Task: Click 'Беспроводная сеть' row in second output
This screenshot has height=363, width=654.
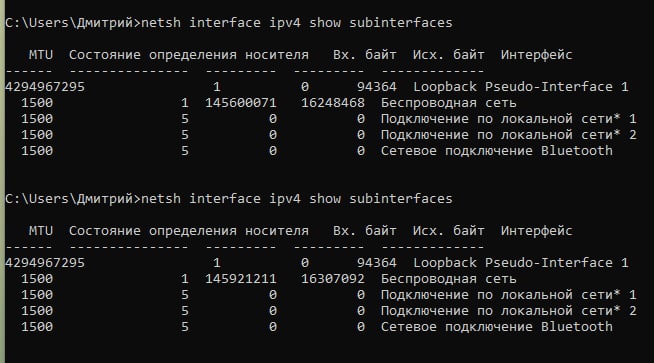Action: (448, 279)
